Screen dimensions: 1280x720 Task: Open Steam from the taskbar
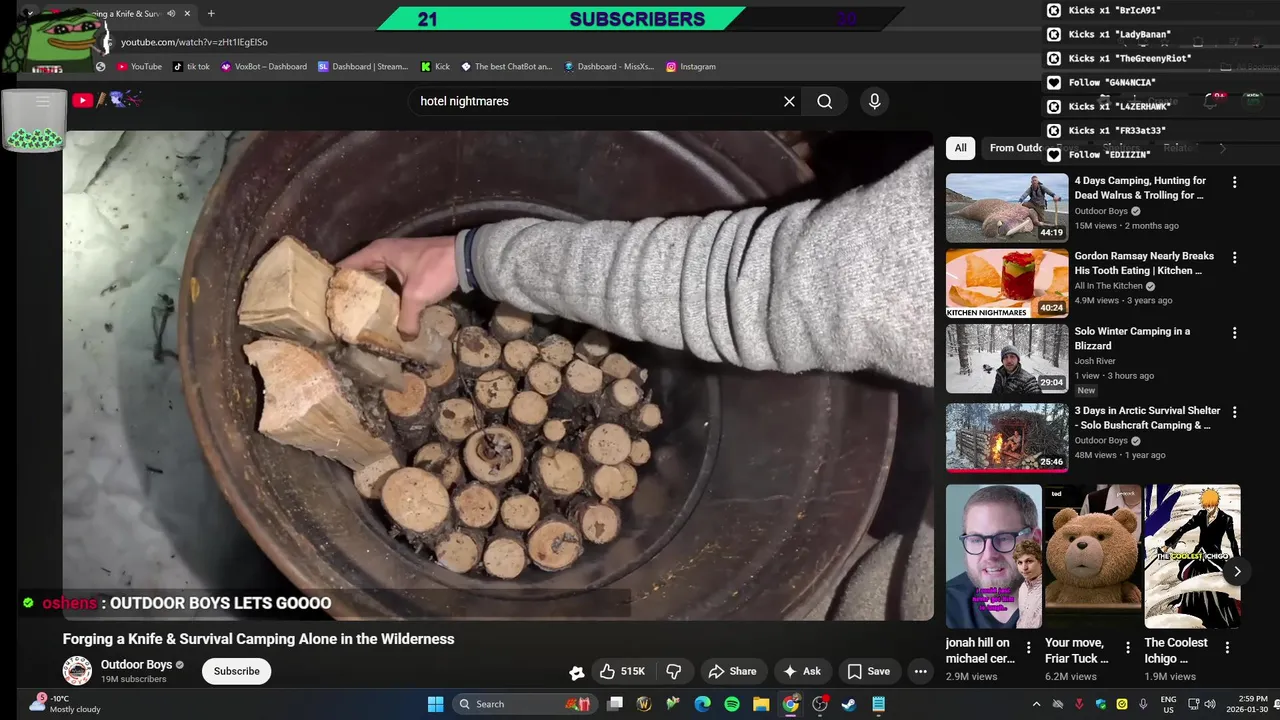click(x=849, y=704)
